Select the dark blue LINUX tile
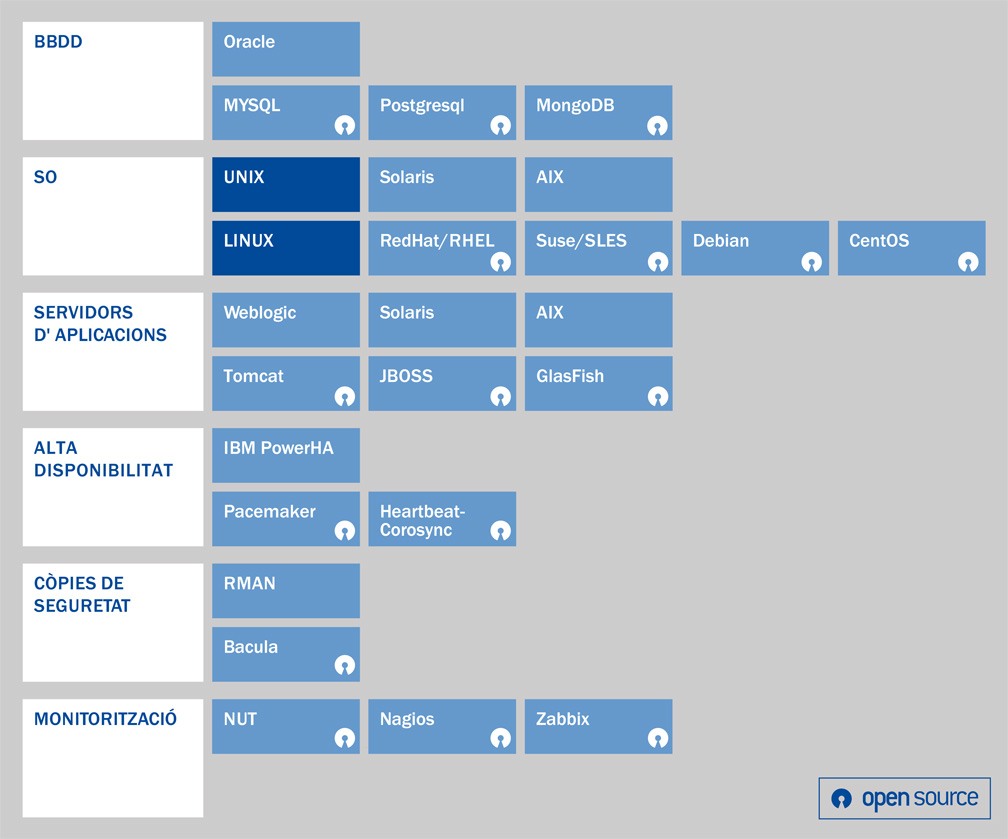This screenshot has width=1008, height=839. [x=286, y=248]
